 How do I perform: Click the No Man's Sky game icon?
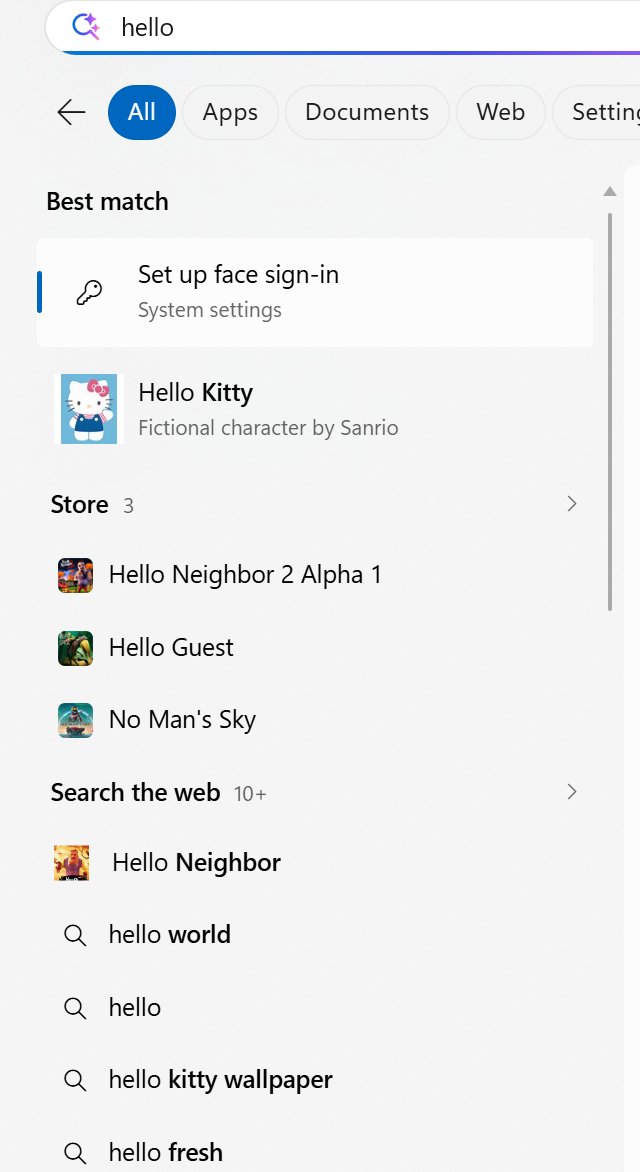pos(76,721)
